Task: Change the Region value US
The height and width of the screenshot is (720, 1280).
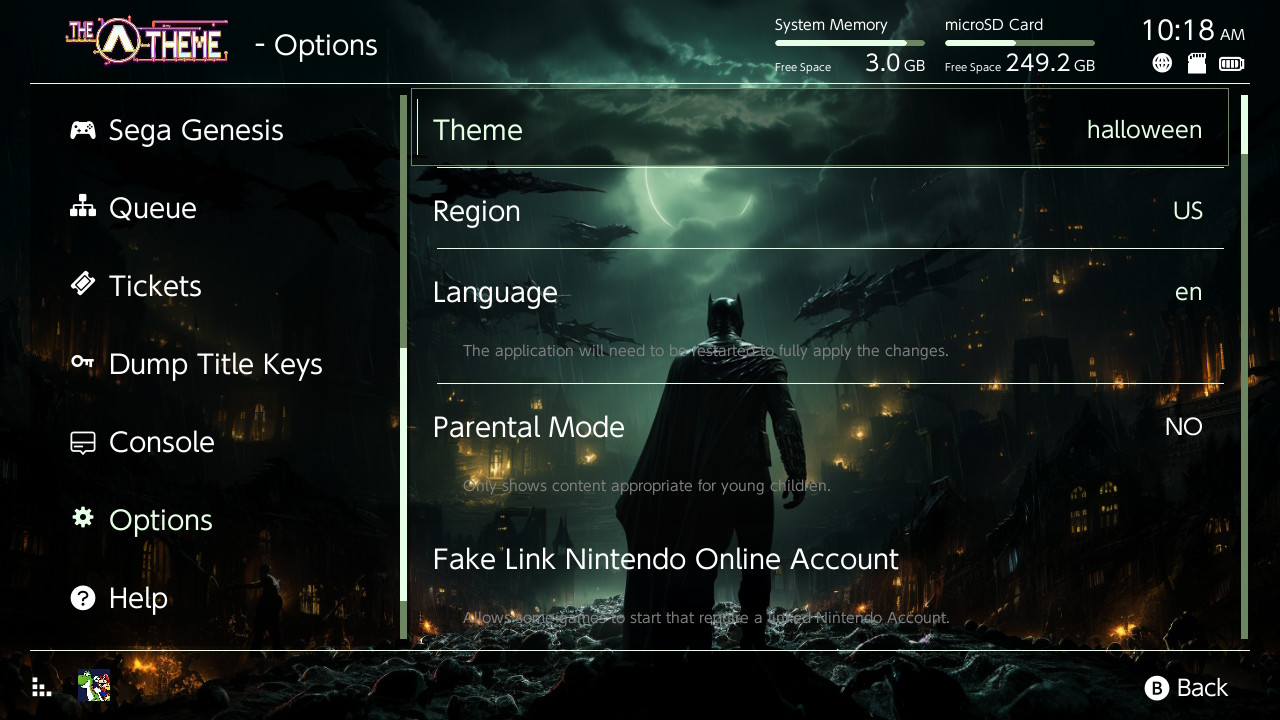Action: coord(1188,211)
